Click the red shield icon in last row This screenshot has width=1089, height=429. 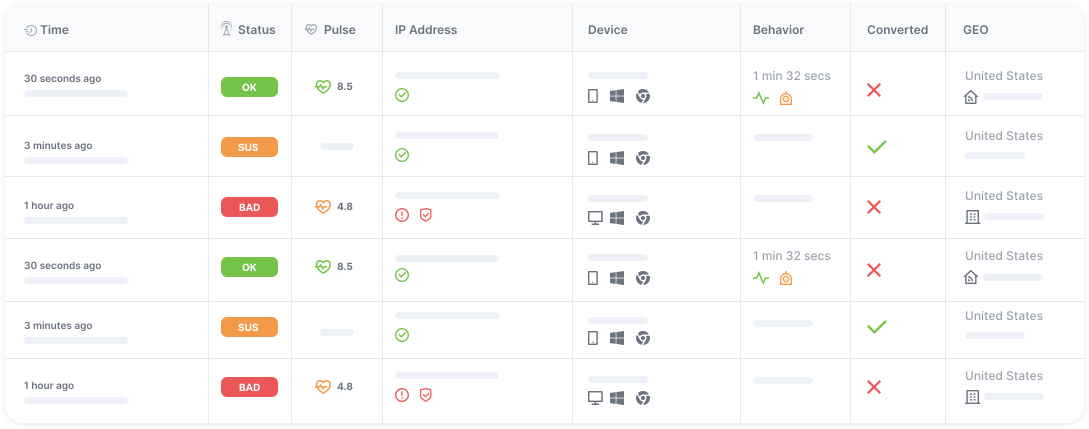tap(425, 395)
